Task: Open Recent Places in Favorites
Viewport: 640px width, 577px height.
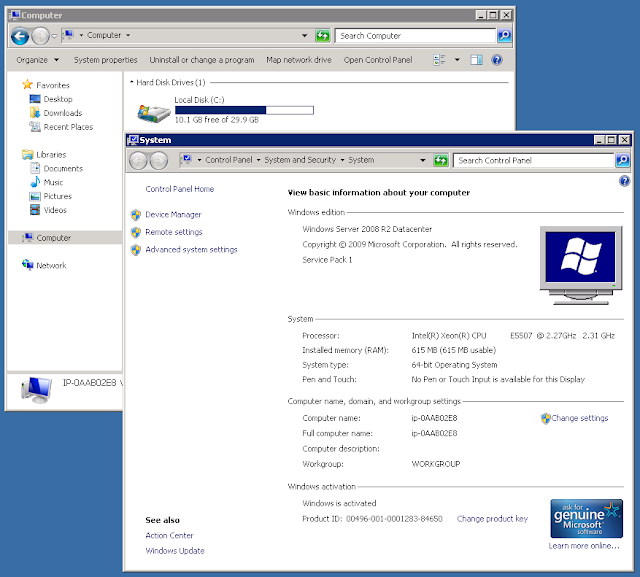Action: 68,127
